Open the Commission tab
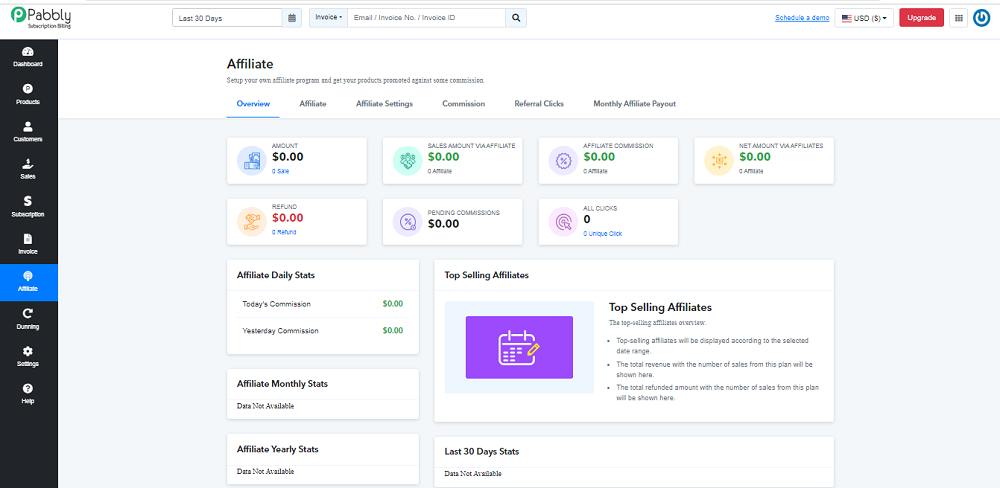Viewport: 1000px width, 488px height. coord(464,103)
